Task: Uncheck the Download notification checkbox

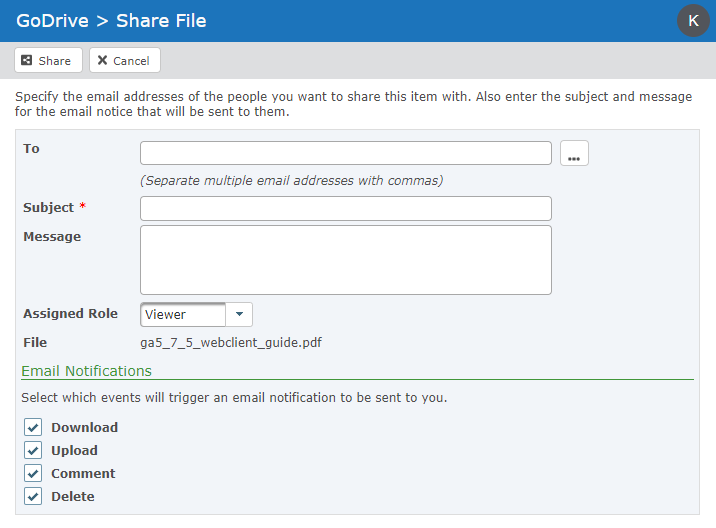Action: 33,428
